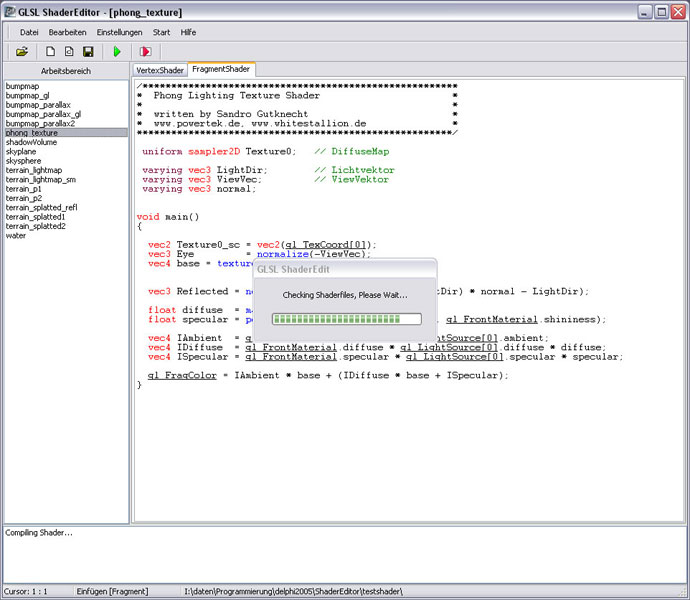Viewport: 690px width, 600px height.
Task: Create a new blank shader file
Action: [x=50, y=51]
